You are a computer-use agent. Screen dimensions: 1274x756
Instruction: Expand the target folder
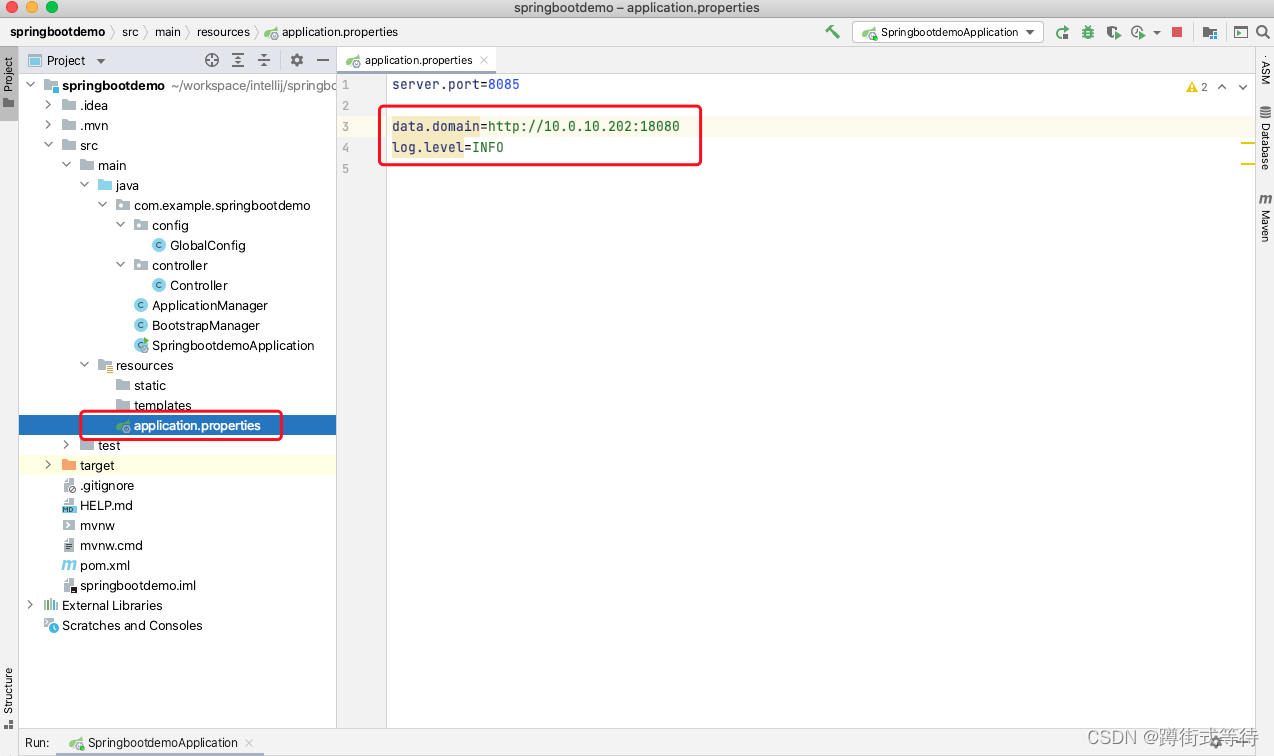point(48,465)
